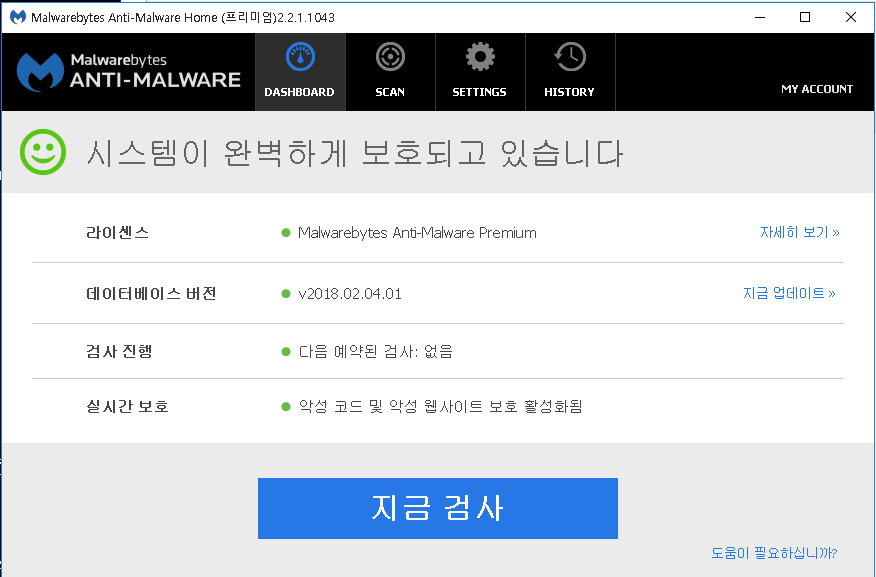Click the green dot beside license status
The height and width of the screenshot is (577, 876).
pyautogui.click(x=286, y=232)
